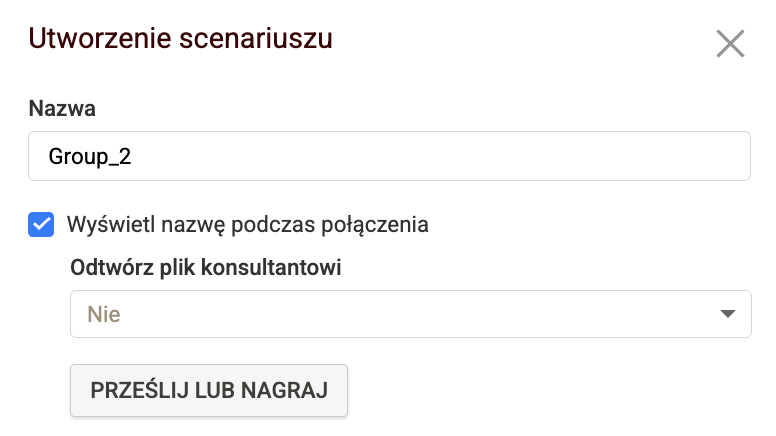Click into the Nazwa input field

point(389,156)
